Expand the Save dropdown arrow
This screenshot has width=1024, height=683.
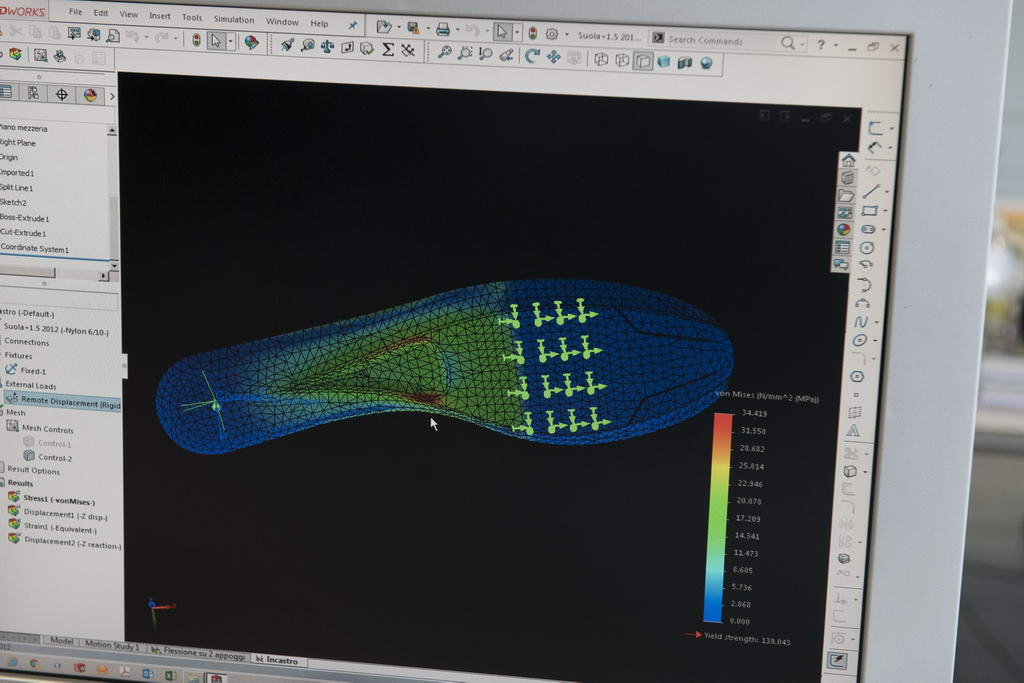[428, 28]
